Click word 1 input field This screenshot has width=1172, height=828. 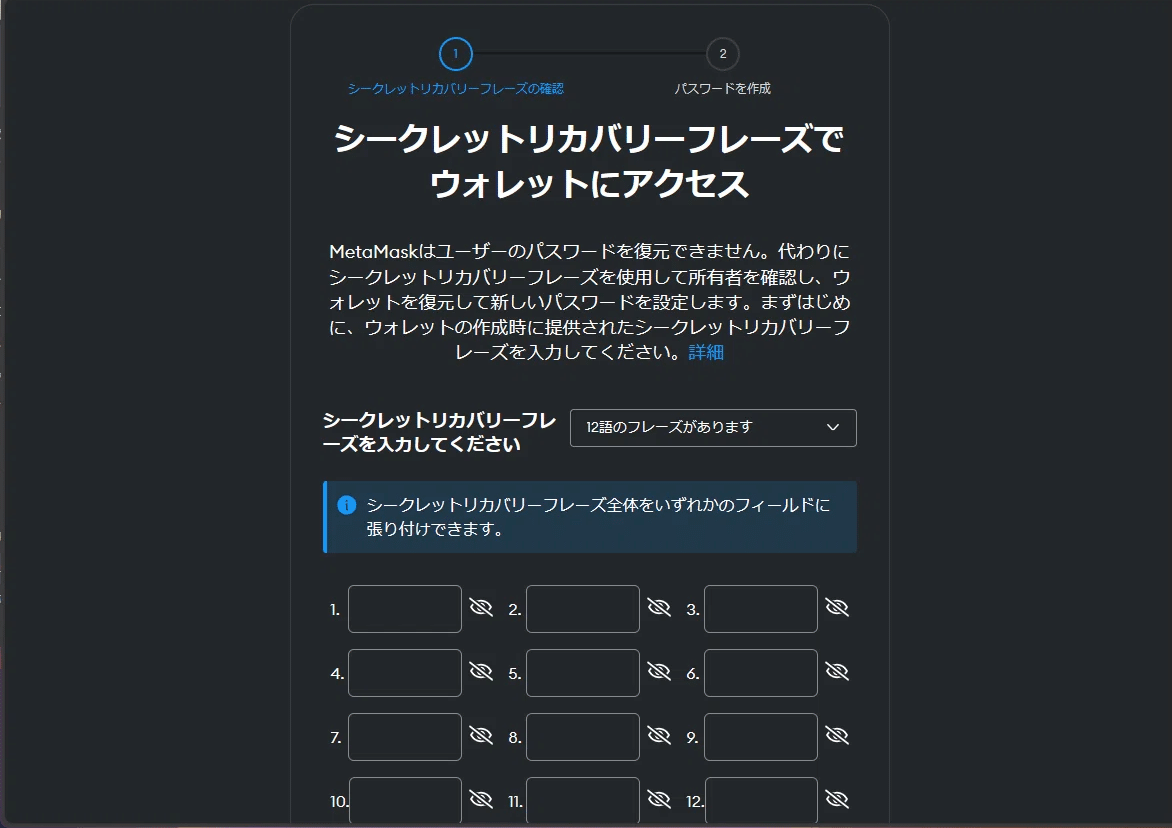click(404, 609)
